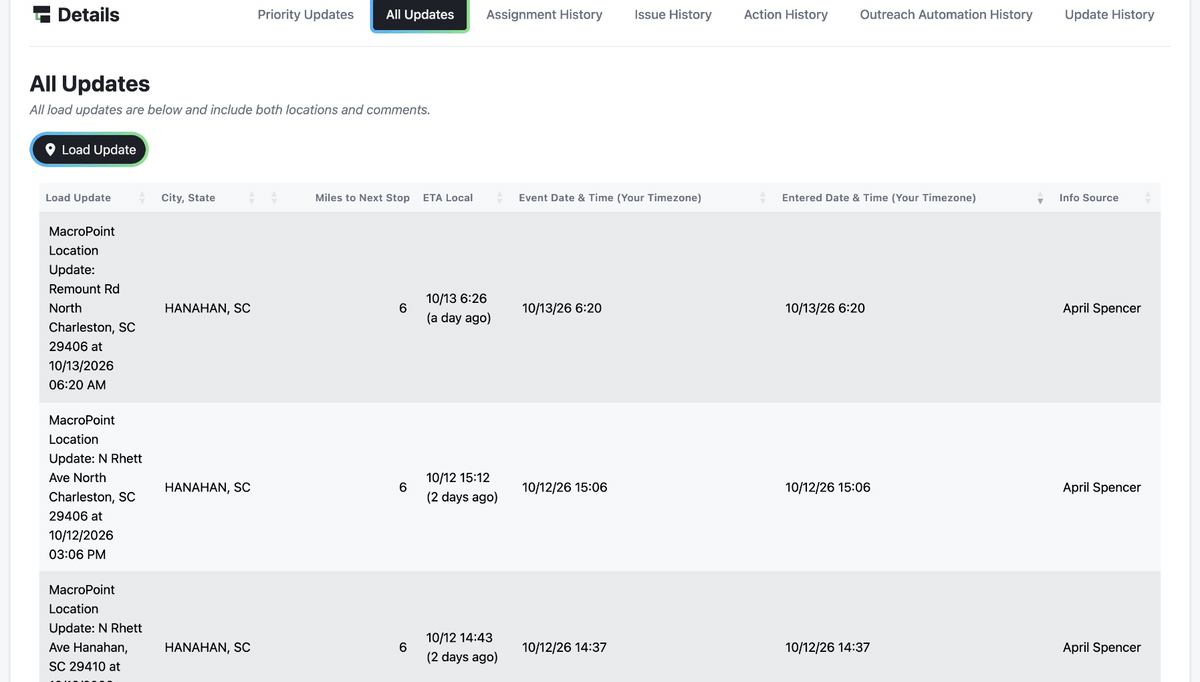Click ETA 10/12 14:43 (2 days ago)

click(x=462, y=647)
